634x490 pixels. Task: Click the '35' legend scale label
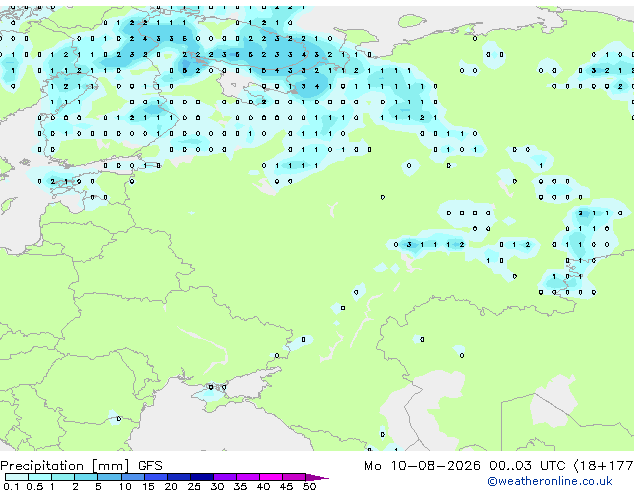coord(240,486)
